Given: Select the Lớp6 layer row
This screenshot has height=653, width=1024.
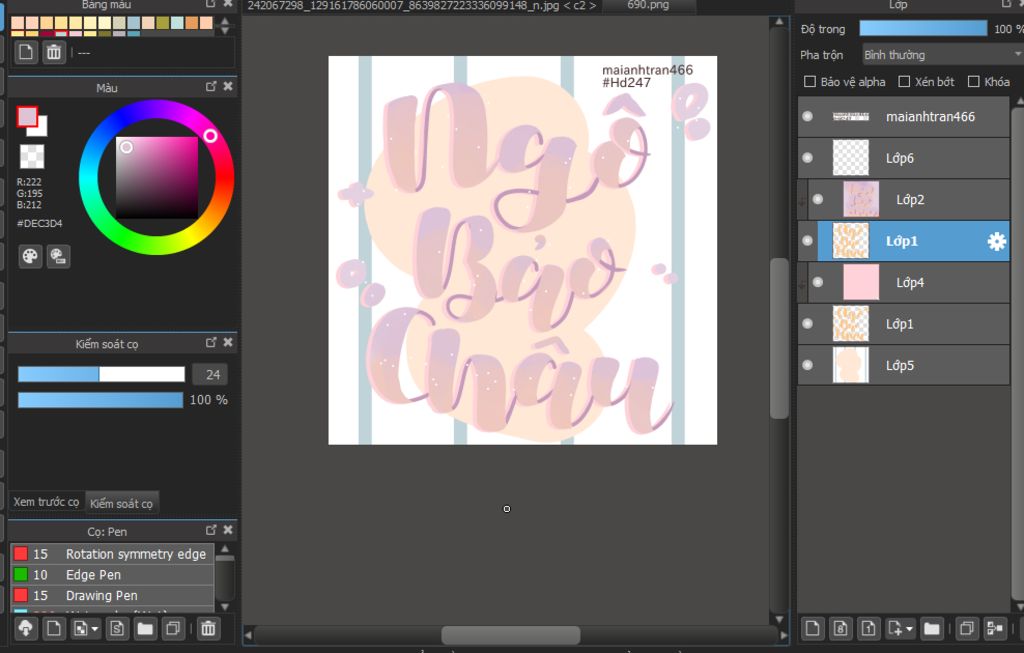Looking at the screenshot, I should (x=903, y=158).
